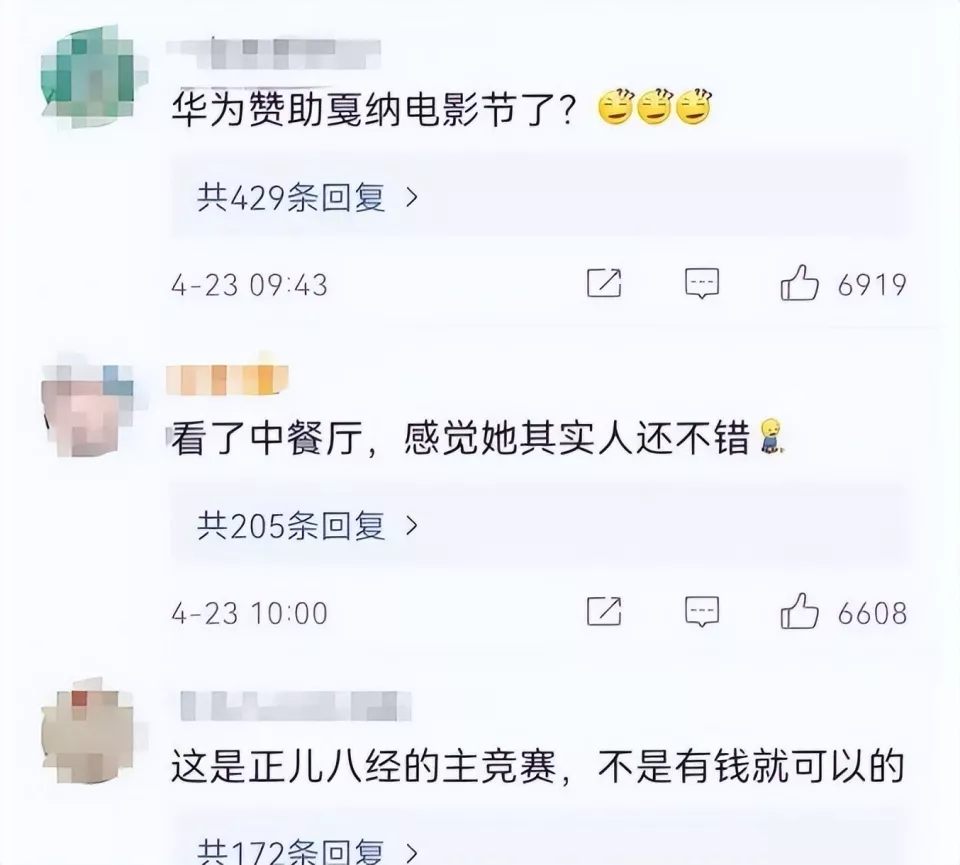Reply to the 中餐厅 comment
960x865 pixels.
[x=702, y=612]
